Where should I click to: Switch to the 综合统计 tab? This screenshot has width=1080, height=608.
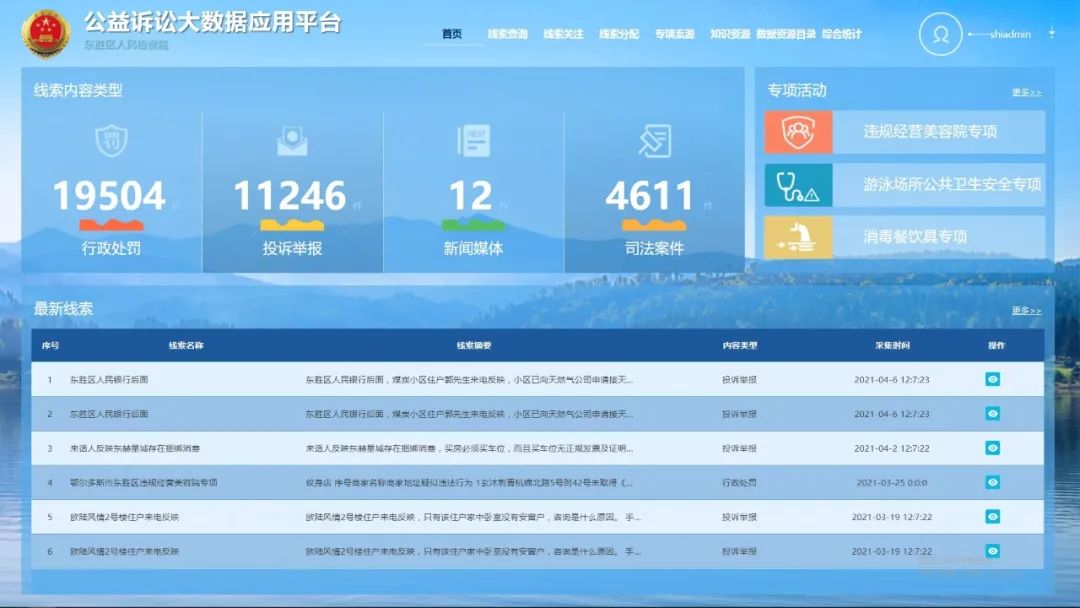(841, 34)
